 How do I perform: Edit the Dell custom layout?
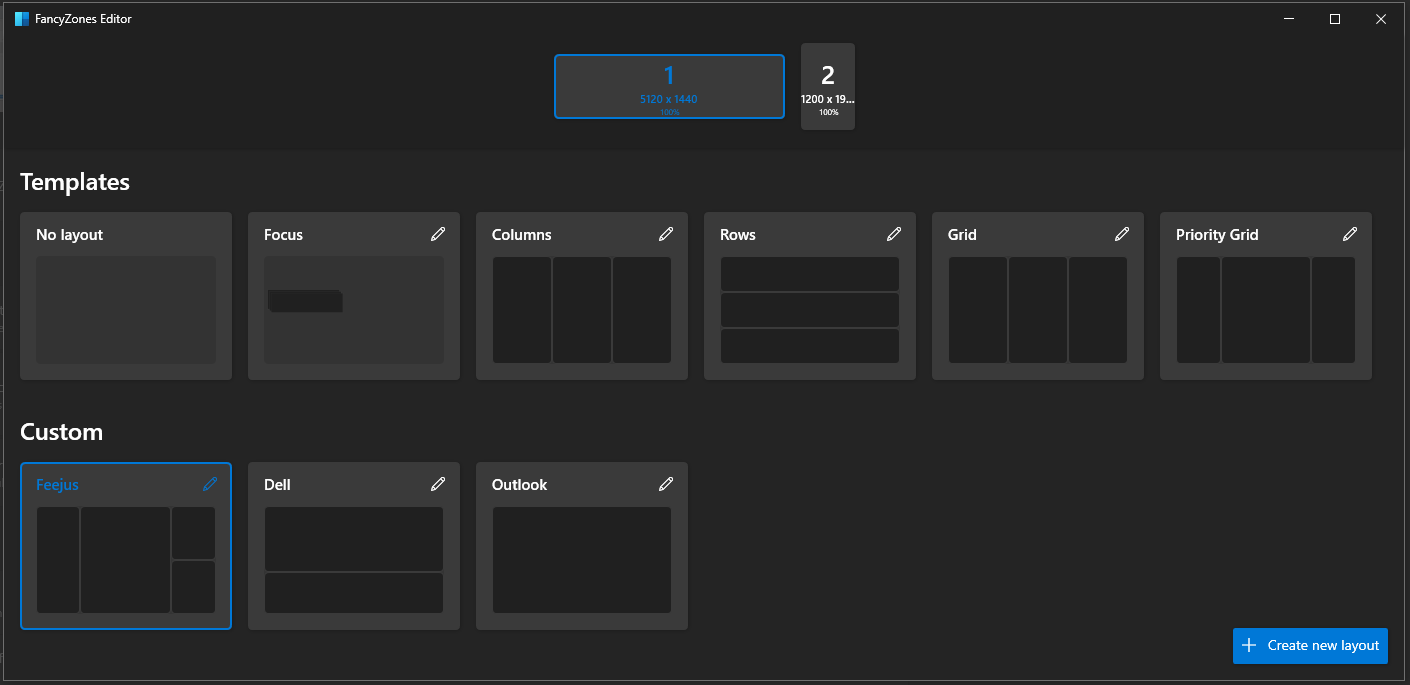click(x=438, y=484)
